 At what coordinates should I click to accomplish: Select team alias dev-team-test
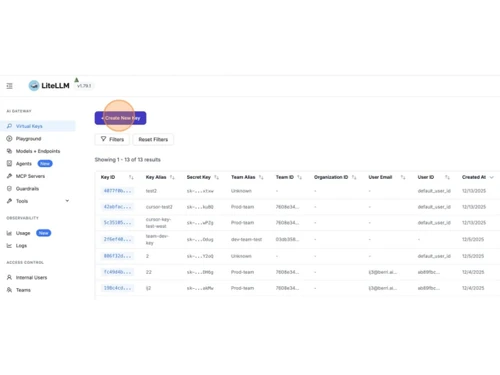coord(246,239)
